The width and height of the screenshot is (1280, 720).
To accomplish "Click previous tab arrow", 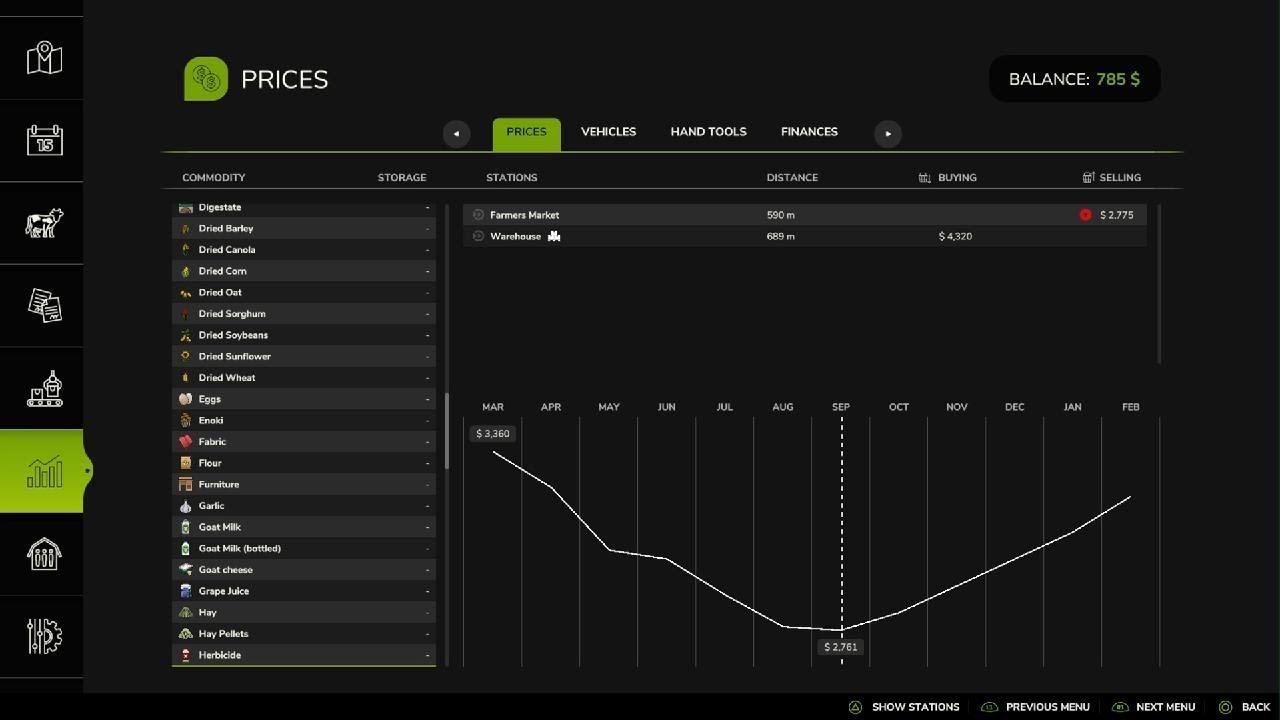I will tap(456, 133).
